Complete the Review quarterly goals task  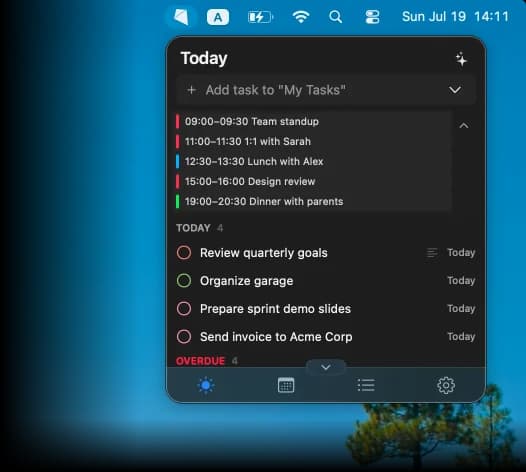click(x=184, y=253)
